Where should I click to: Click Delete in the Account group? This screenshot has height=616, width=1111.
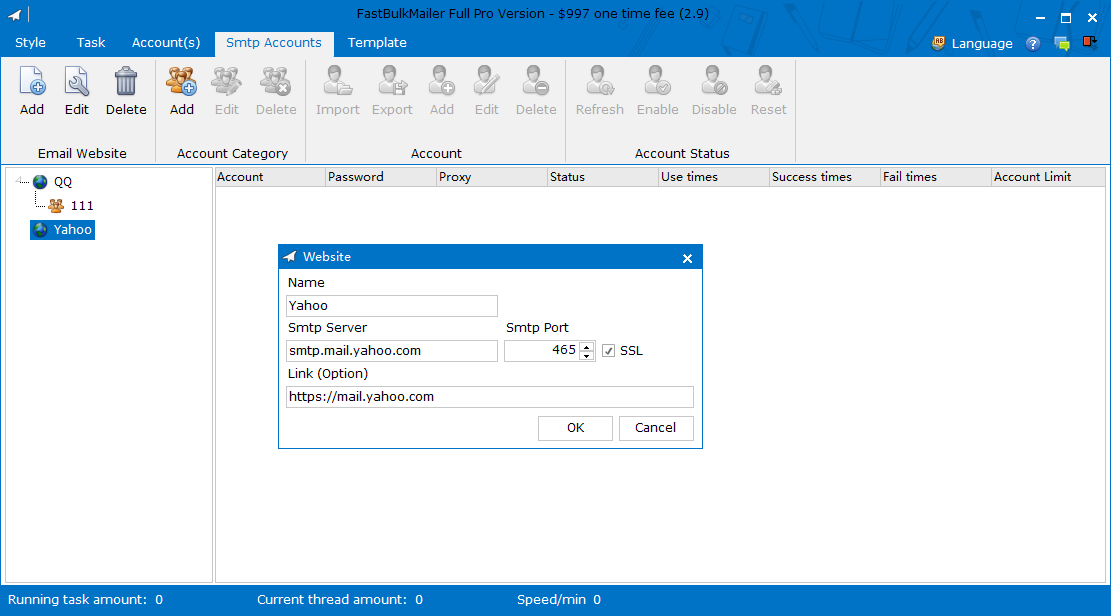point(536,91)
